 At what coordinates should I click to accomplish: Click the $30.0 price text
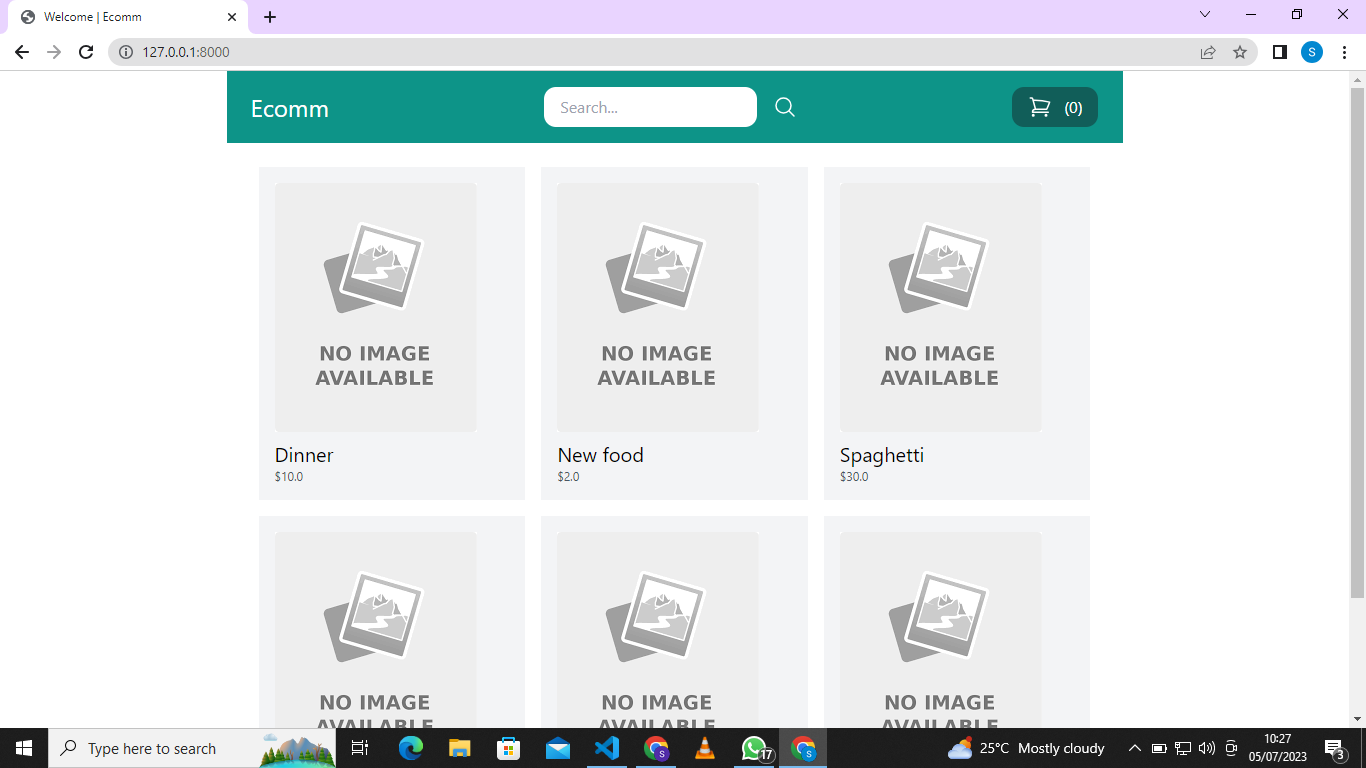tap(854, 477)
